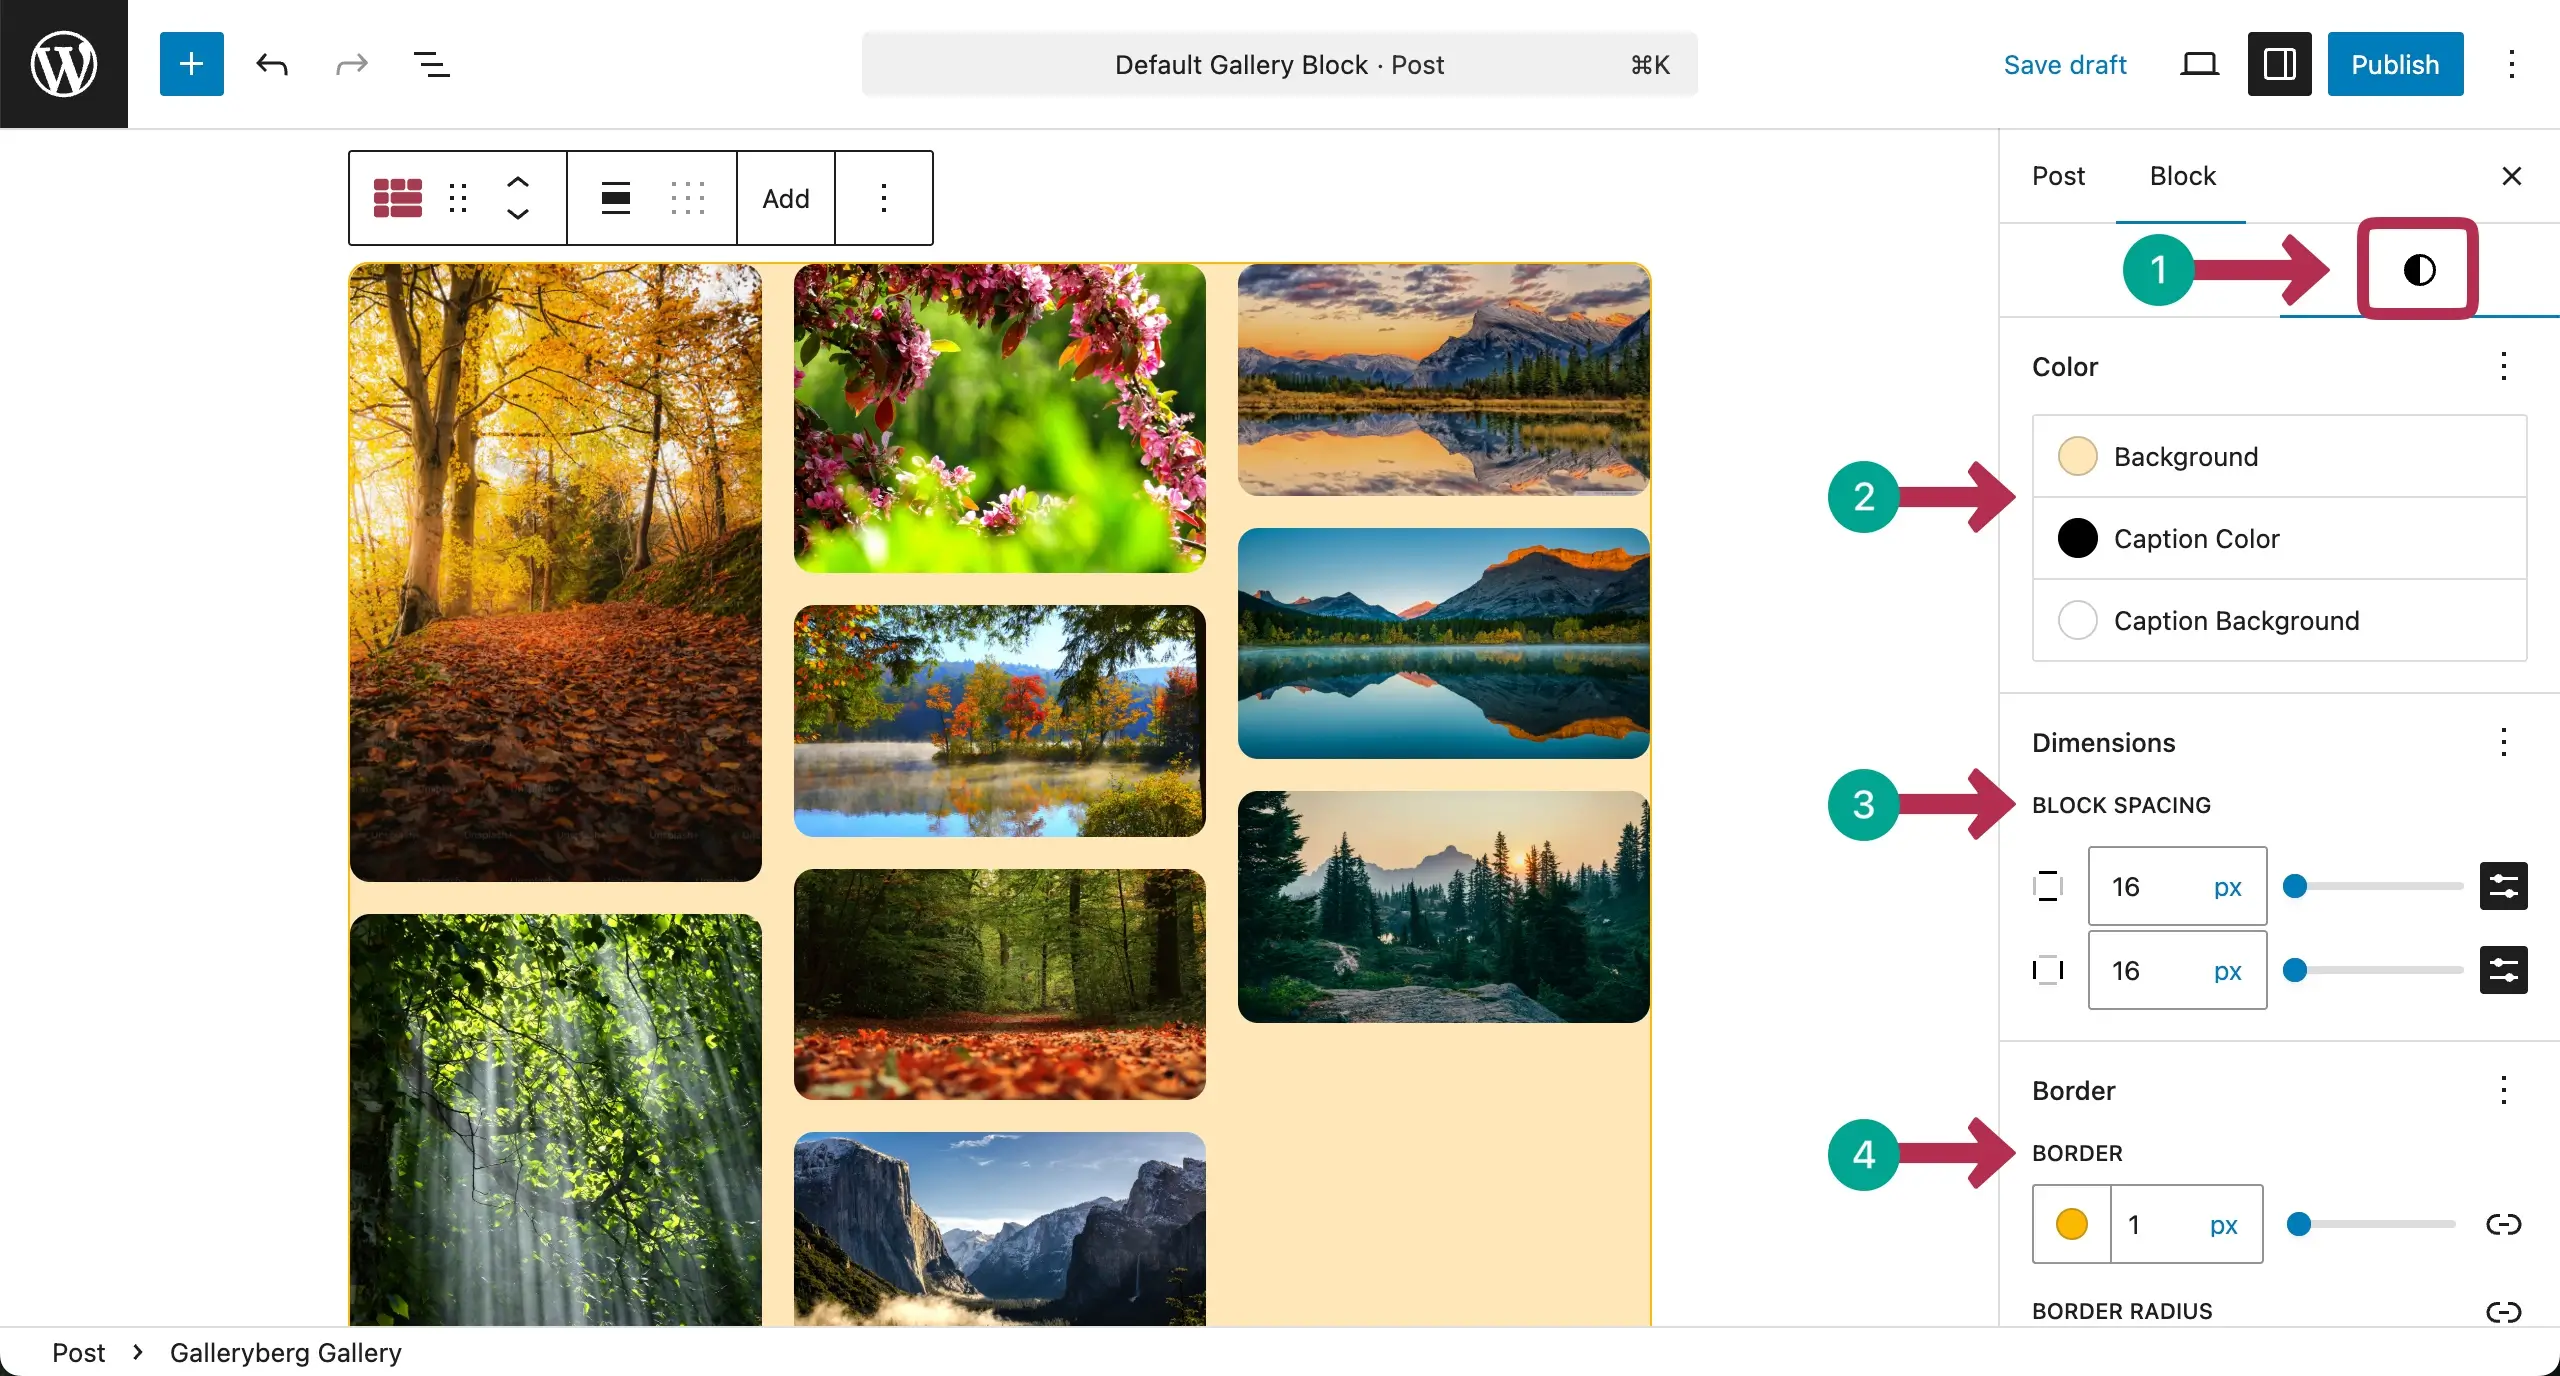Switch to the Post tab

(2058, 176)
